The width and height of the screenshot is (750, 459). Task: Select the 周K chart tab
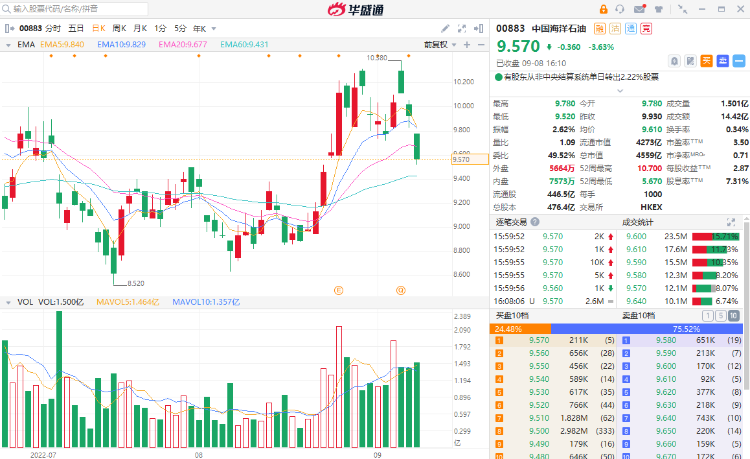tap(120, 29)
